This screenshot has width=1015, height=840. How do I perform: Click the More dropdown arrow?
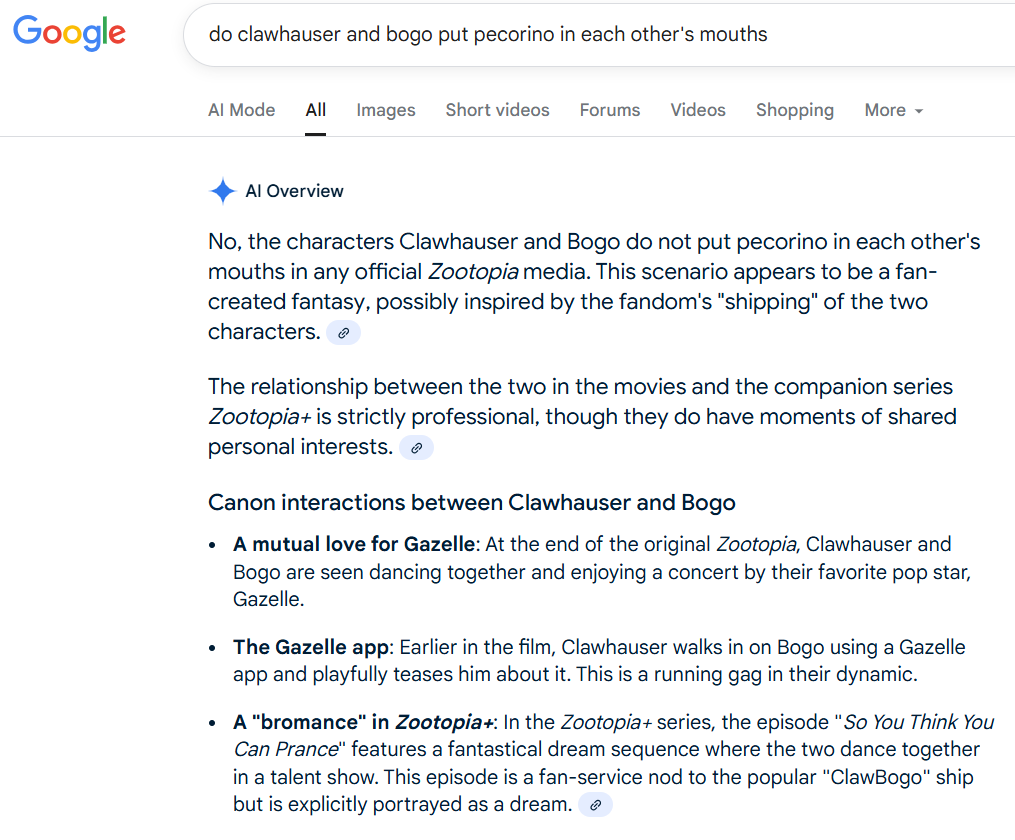[919, 111]
